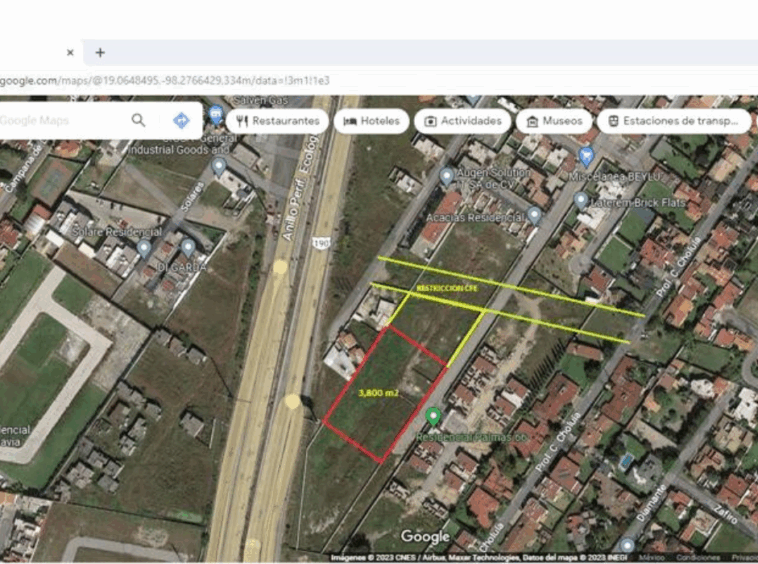Filter map by Actividades

coord(461,121)
